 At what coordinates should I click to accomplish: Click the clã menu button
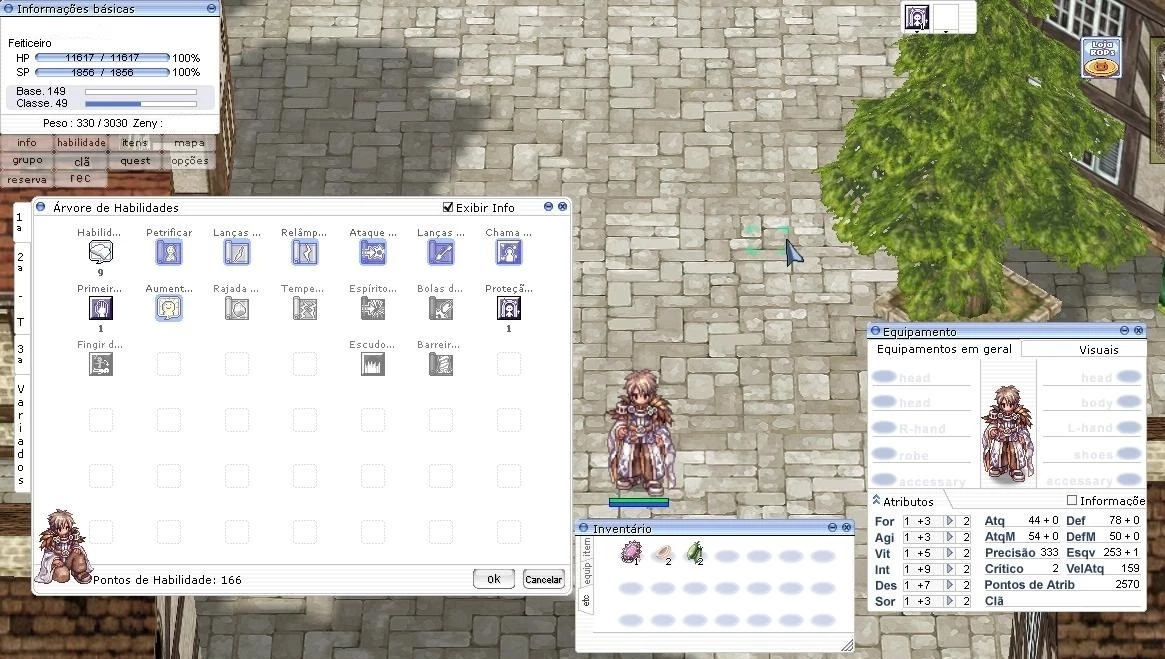pos(82,161)
